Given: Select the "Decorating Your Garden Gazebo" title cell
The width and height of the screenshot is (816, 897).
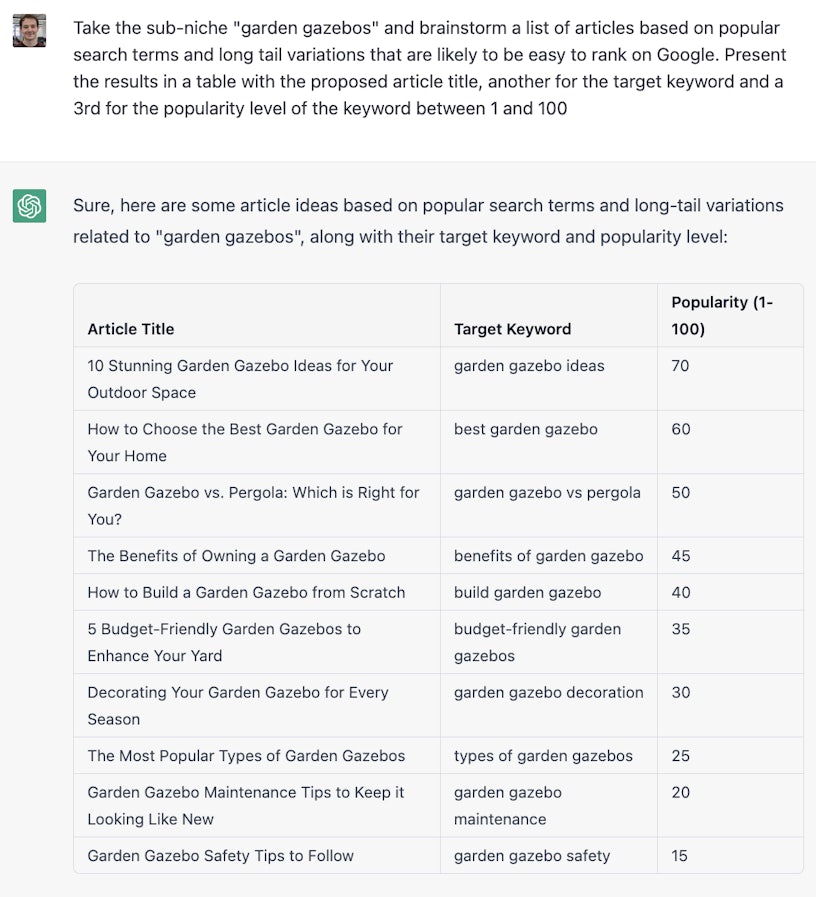Looking at the screenshot, I should 238,705.
